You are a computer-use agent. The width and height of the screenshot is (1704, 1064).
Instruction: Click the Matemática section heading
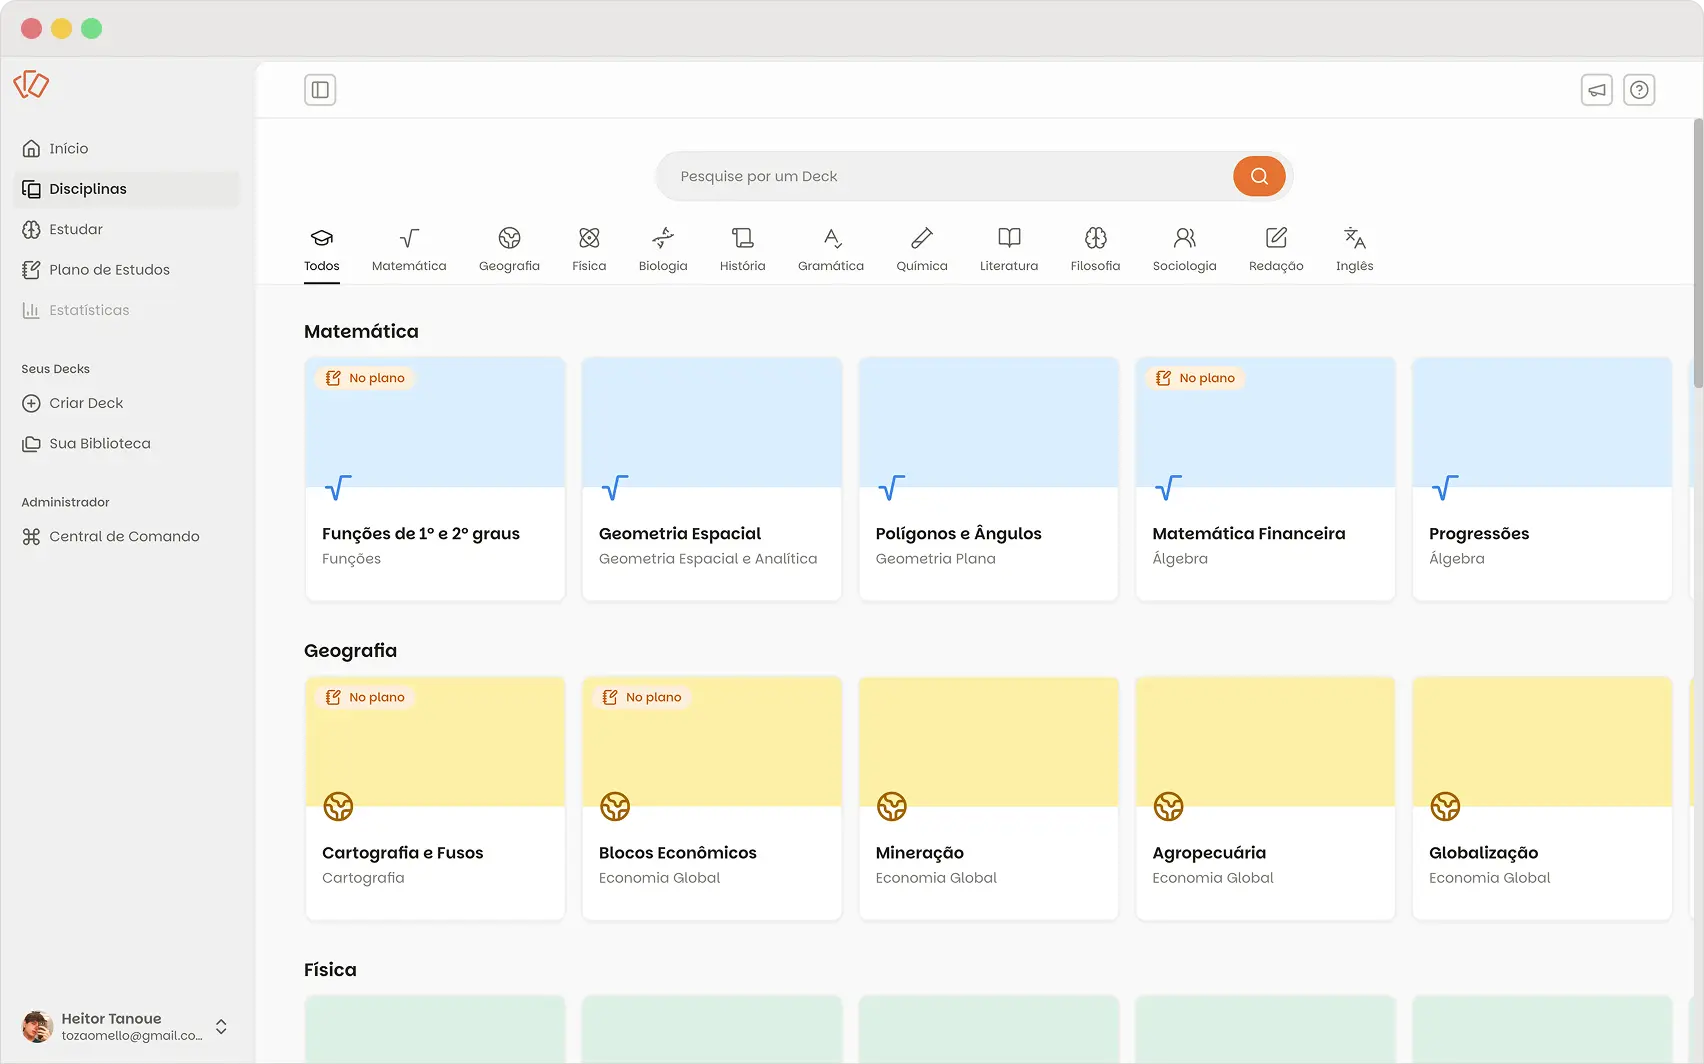click(361, 331)
